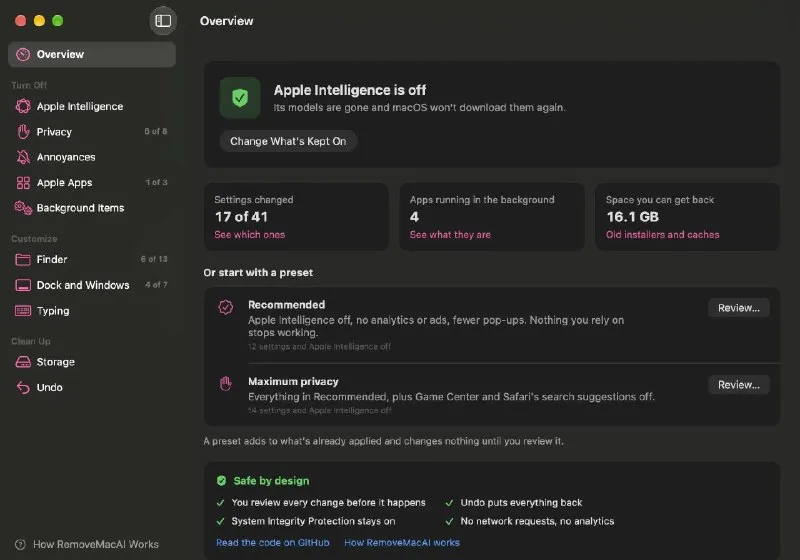800x560 pixels.
Task: Click the Finder 6 of 13 counter
Action: (154, 260)
